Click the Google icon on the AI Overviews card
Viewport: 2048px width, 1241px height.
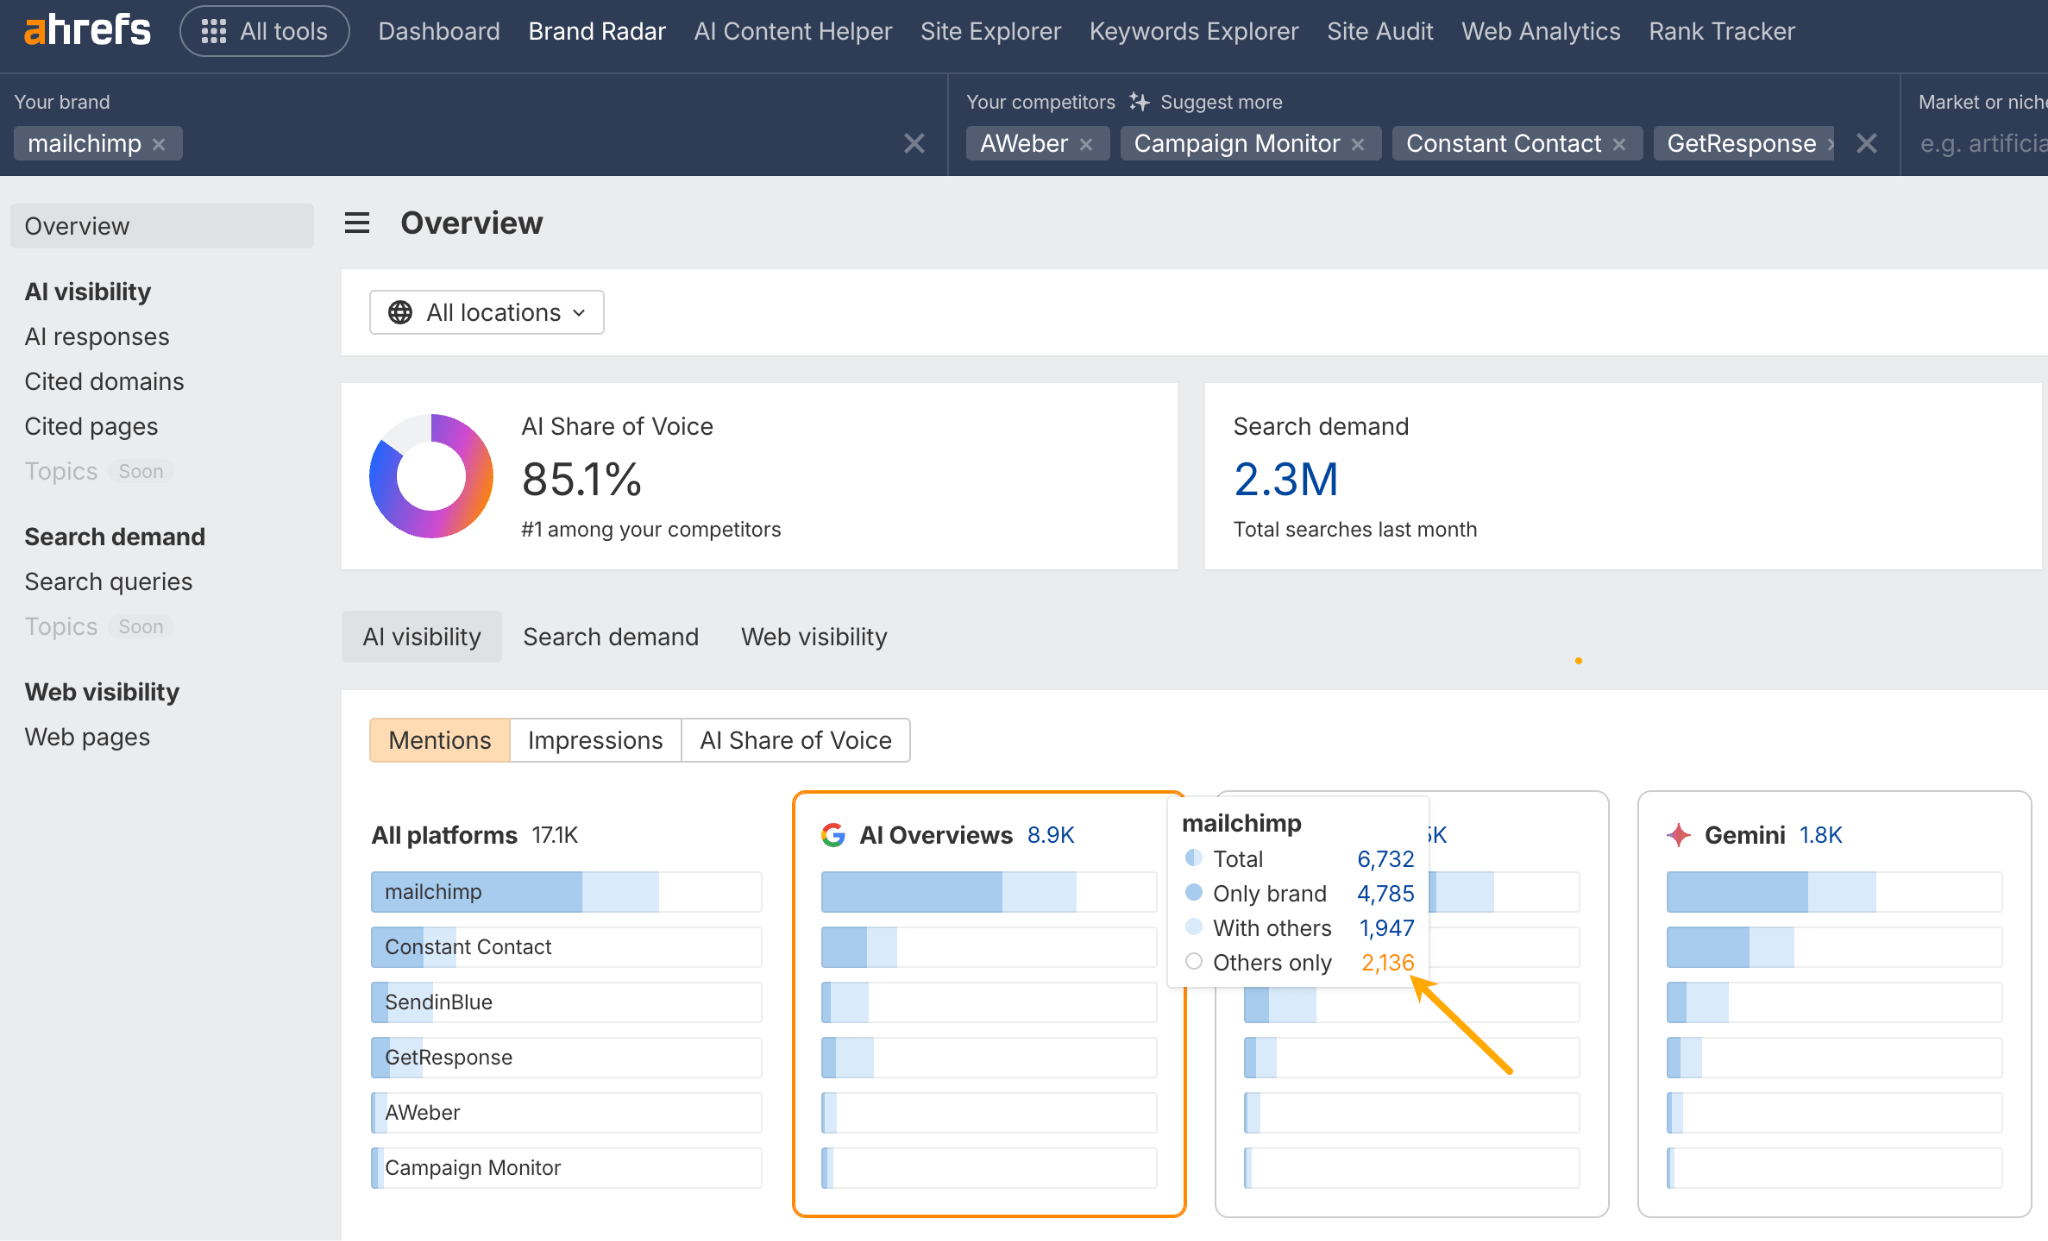835,835
